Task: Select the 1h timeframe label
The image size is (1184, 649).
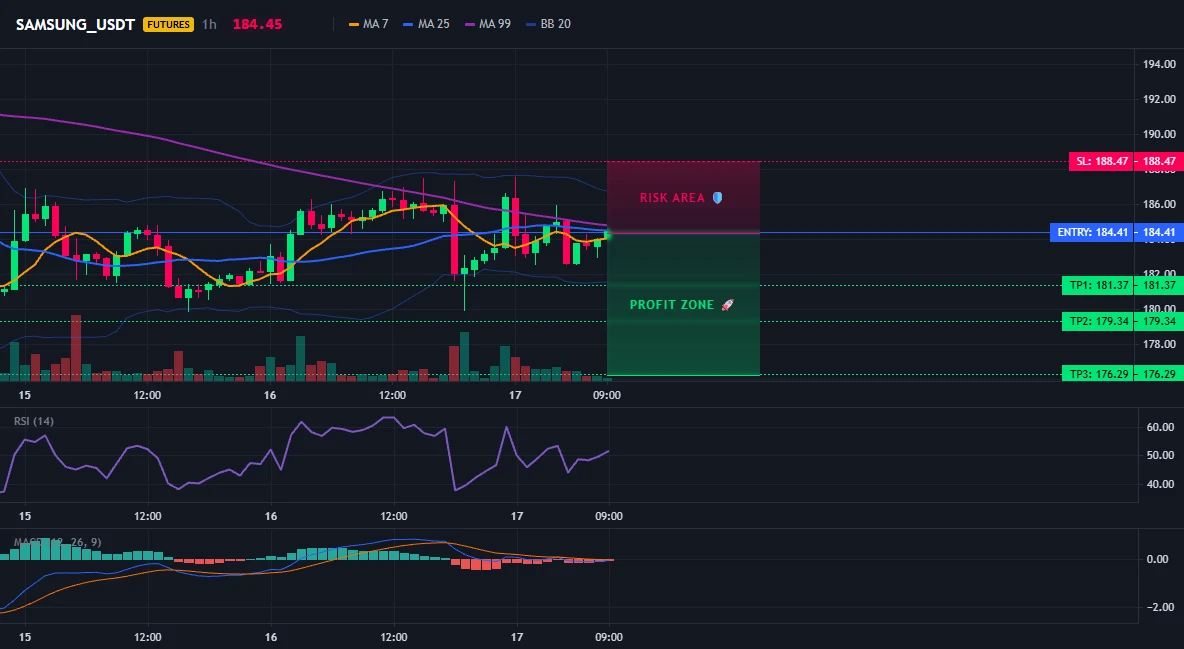Action: tap(209, 24)
